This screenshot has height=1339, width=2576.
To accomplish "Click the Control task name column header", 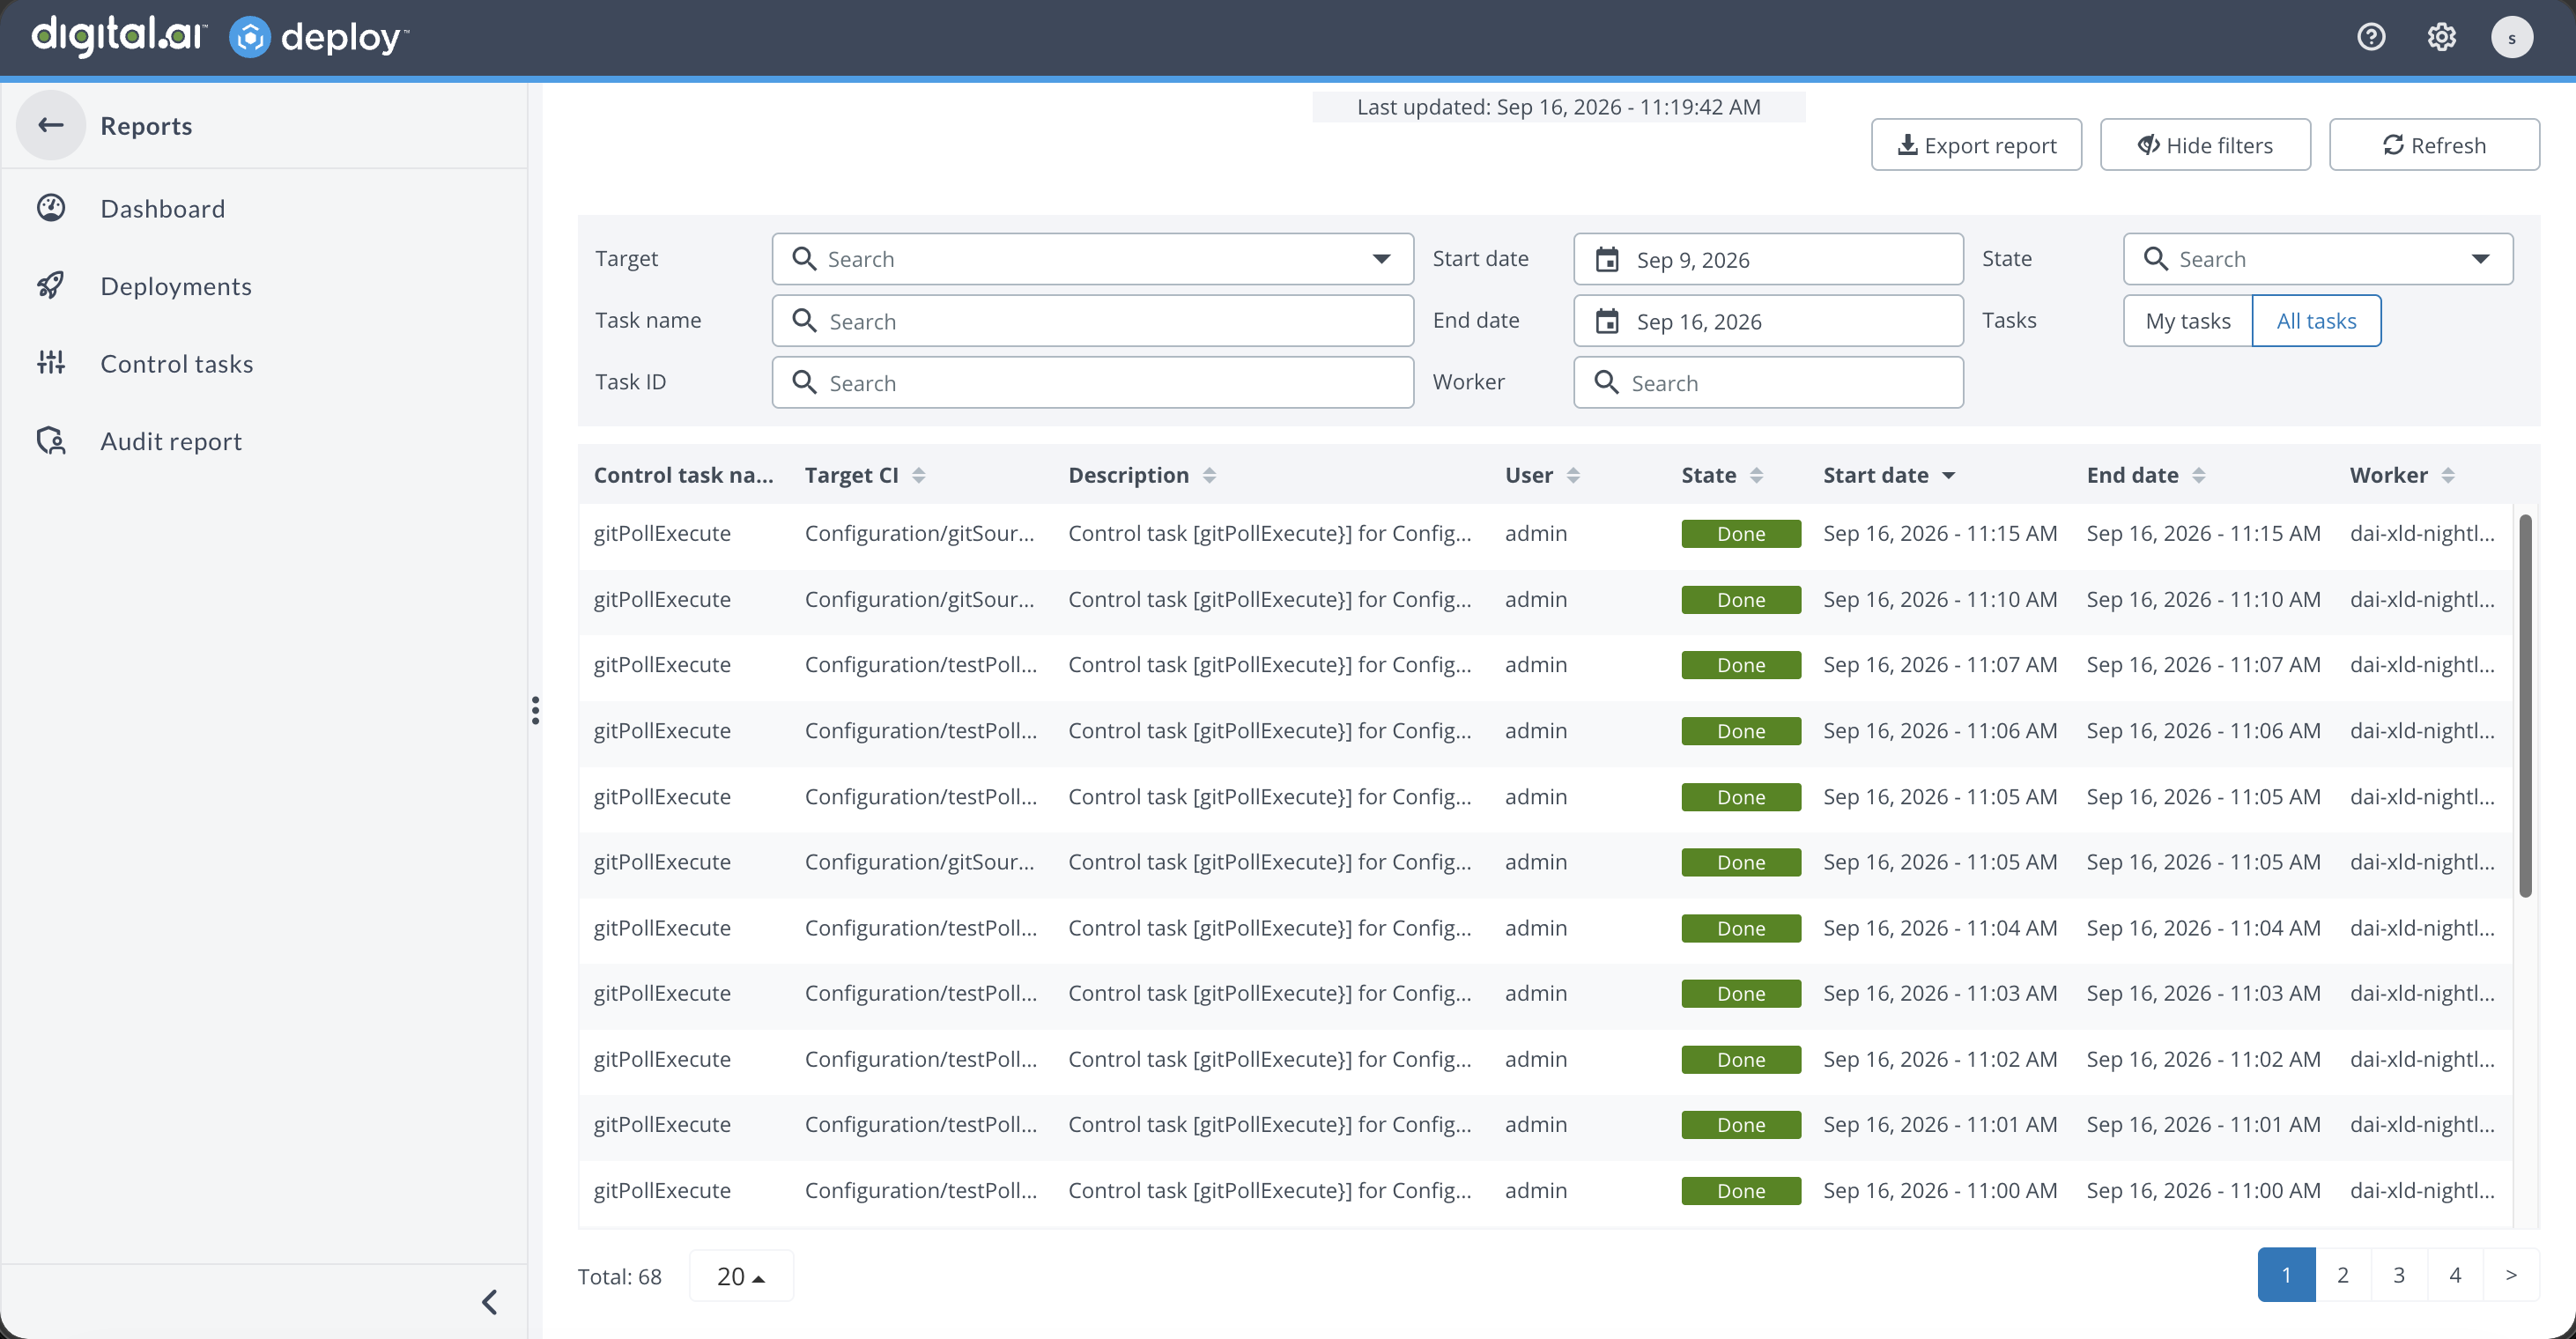I will 684,475.
